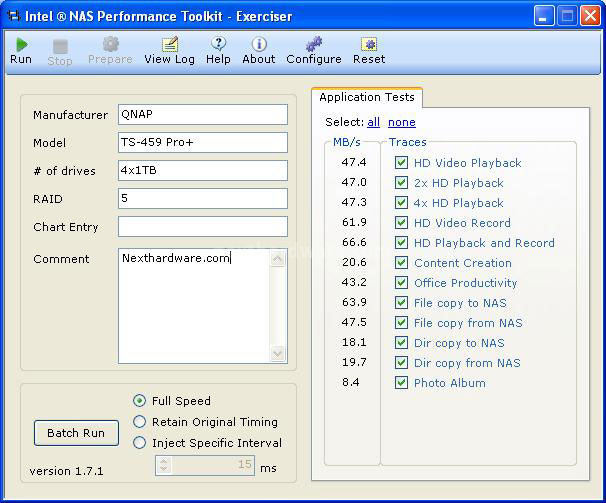Select the Full Speed radio option

(x=140, y=401)
